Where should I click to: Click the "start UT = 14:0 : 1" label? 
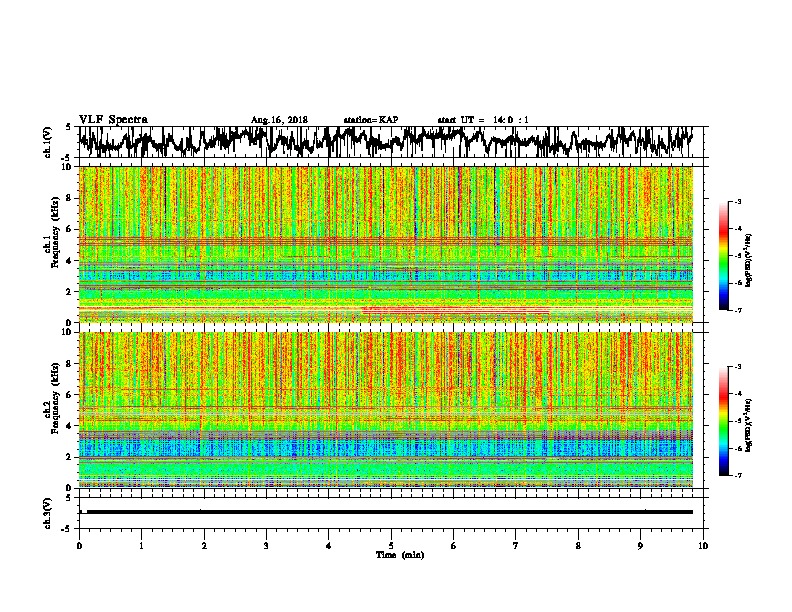pyautogui.click(x=483, y=120)
